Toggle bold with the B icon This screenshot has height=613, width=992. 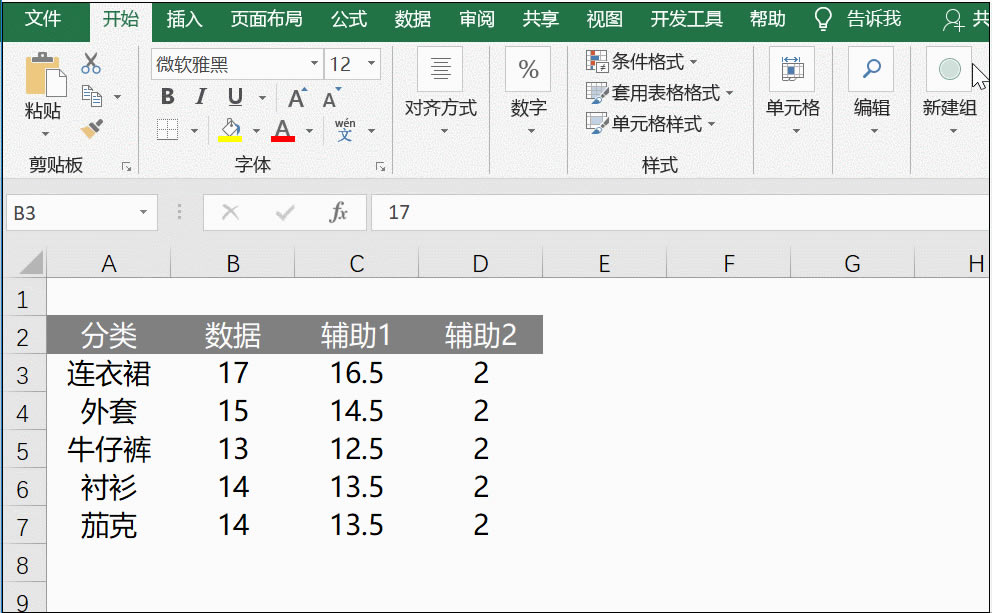click(x=166, y=97)
